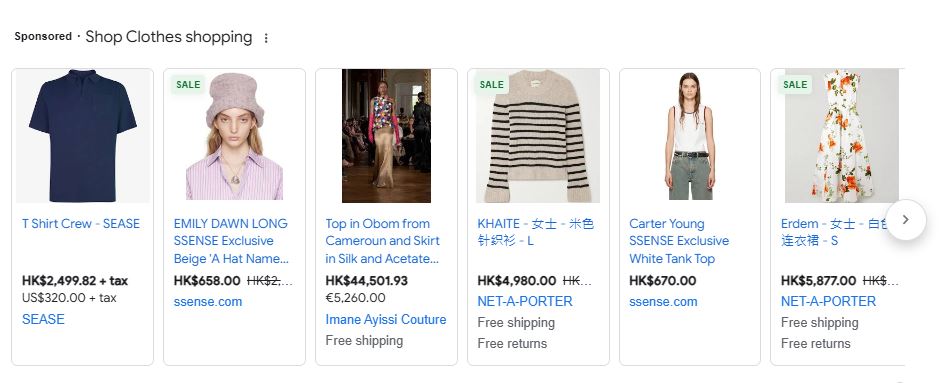Open the KHAITE sweater title link

536,232
